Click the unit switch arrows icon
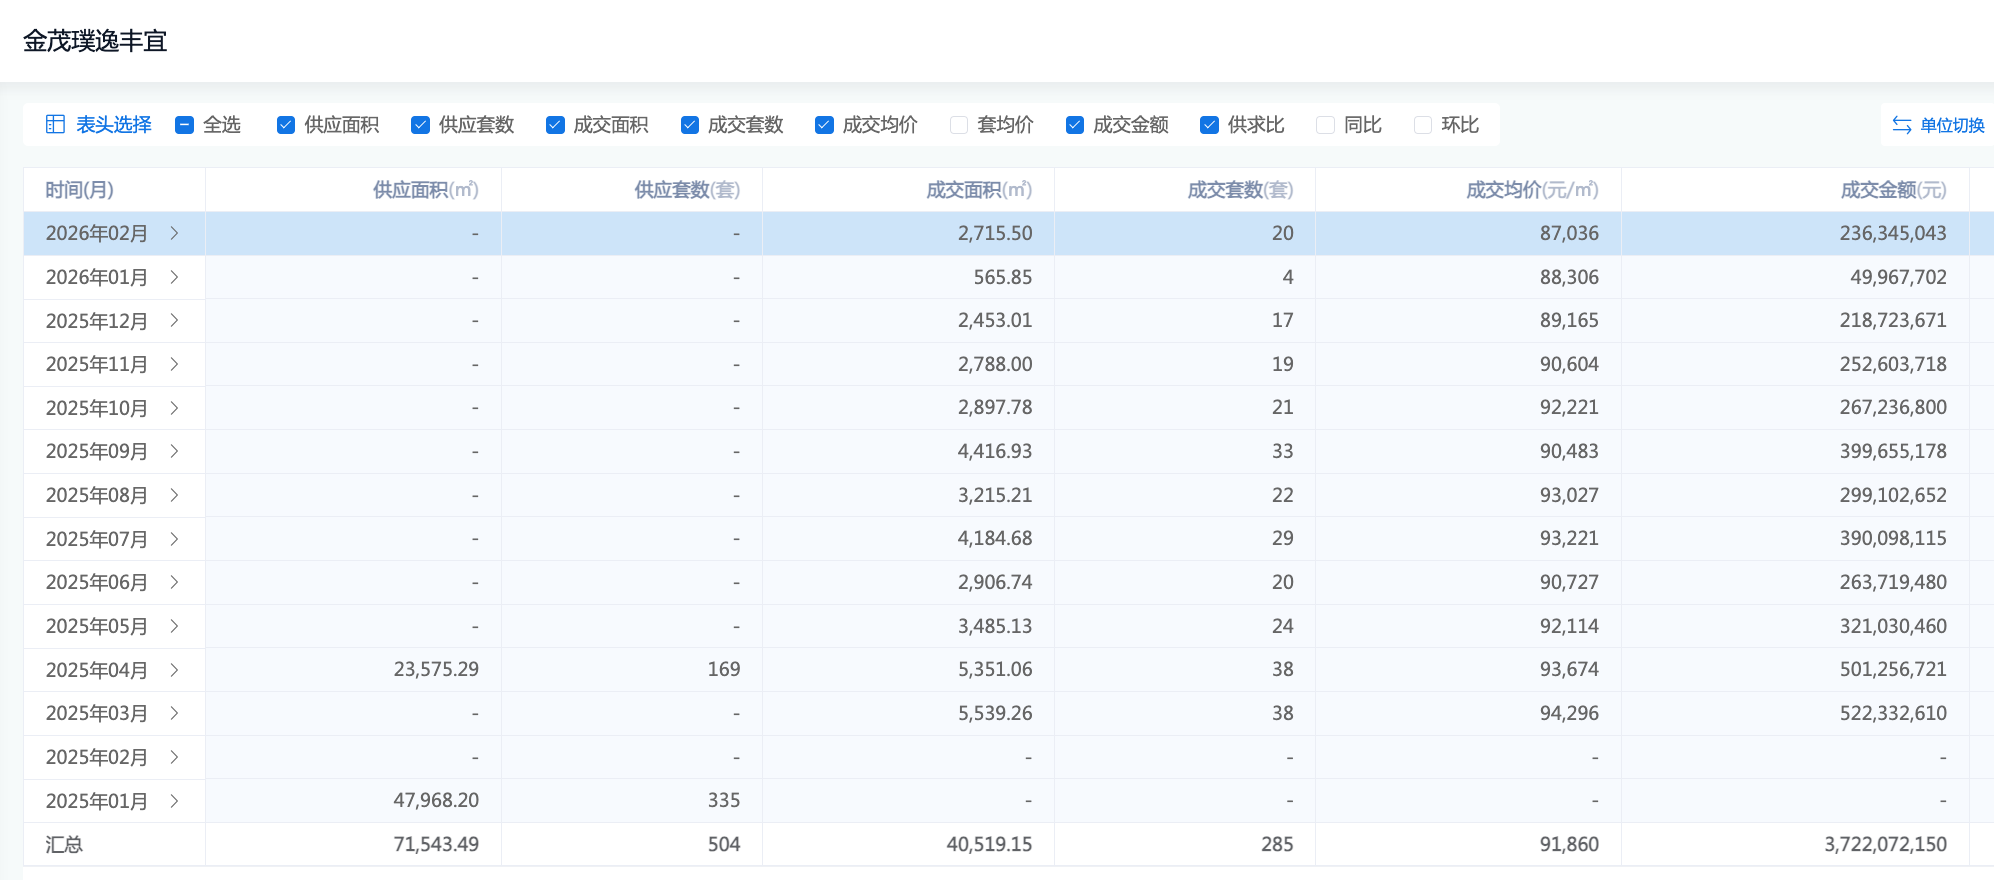This screenshot has height=880, width=1994. point(1901,125)
